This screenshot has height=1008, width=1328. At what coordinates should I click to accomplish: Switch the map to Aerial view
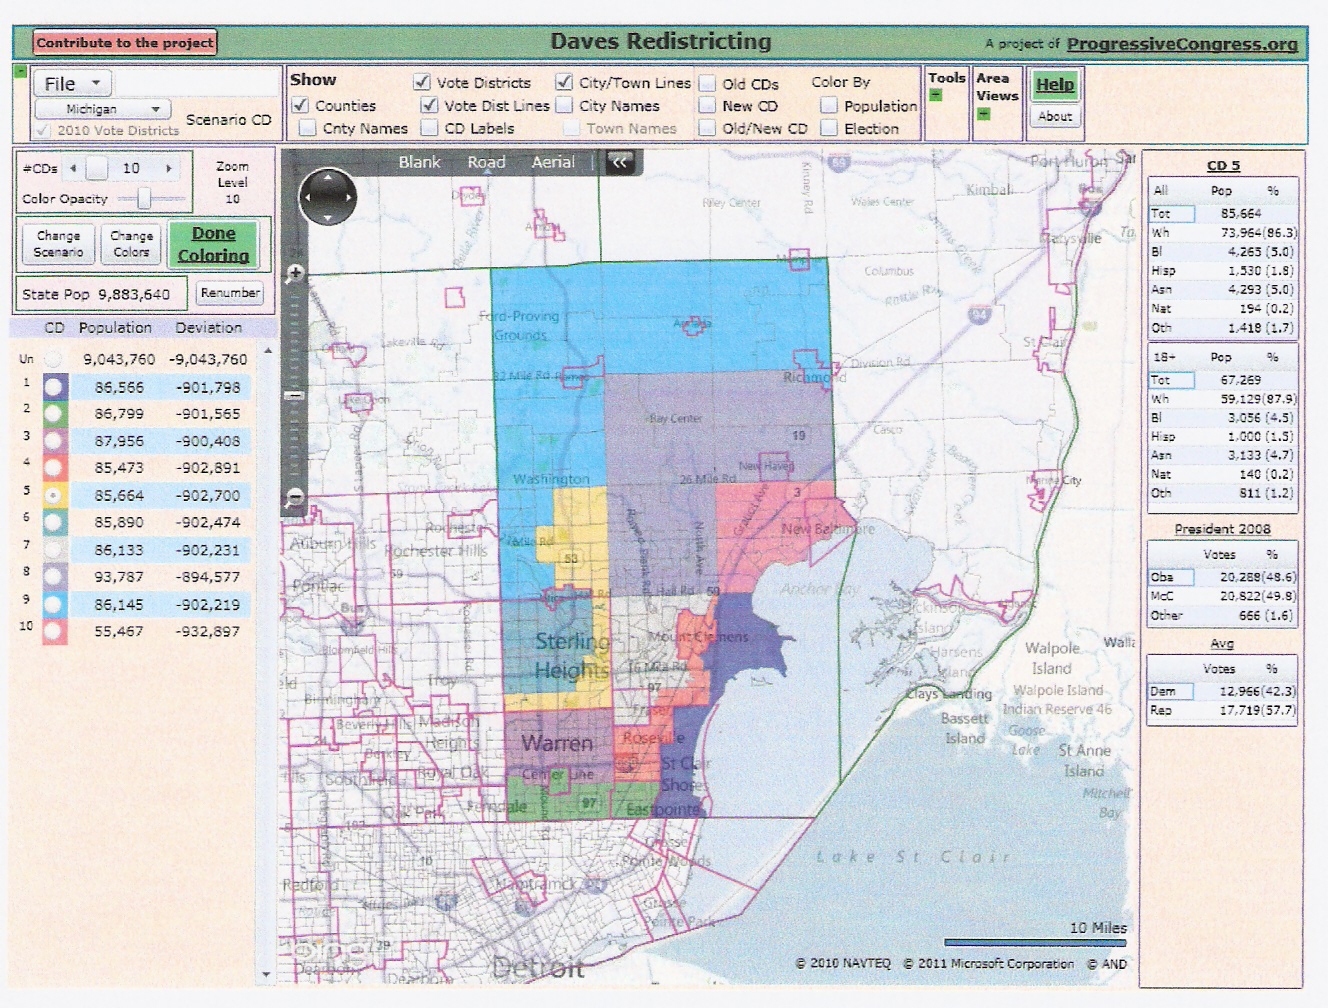(x=552, y=162)
